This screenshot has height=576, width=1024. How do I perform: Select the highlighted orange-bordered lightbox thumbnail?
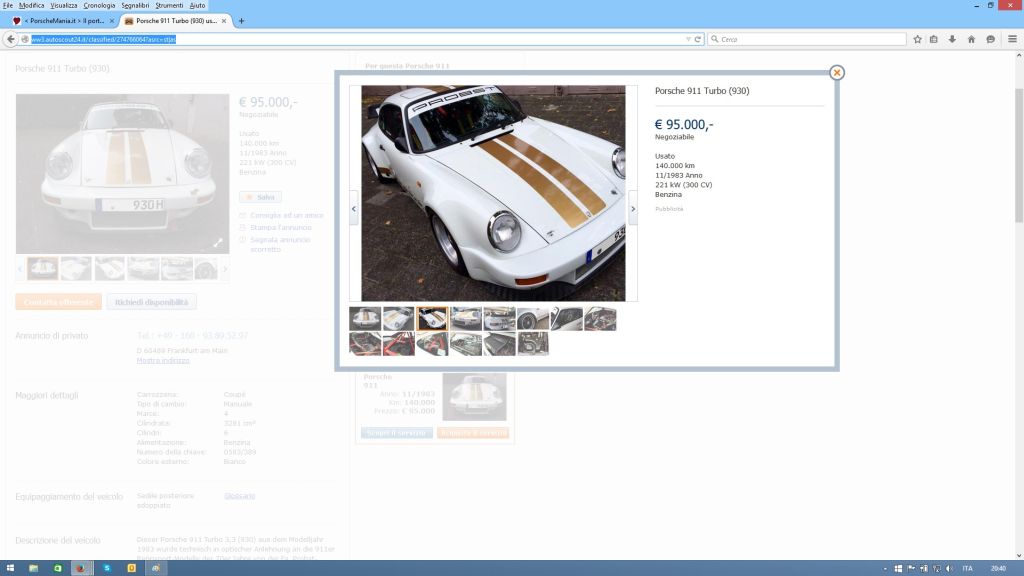coord(432,319)
